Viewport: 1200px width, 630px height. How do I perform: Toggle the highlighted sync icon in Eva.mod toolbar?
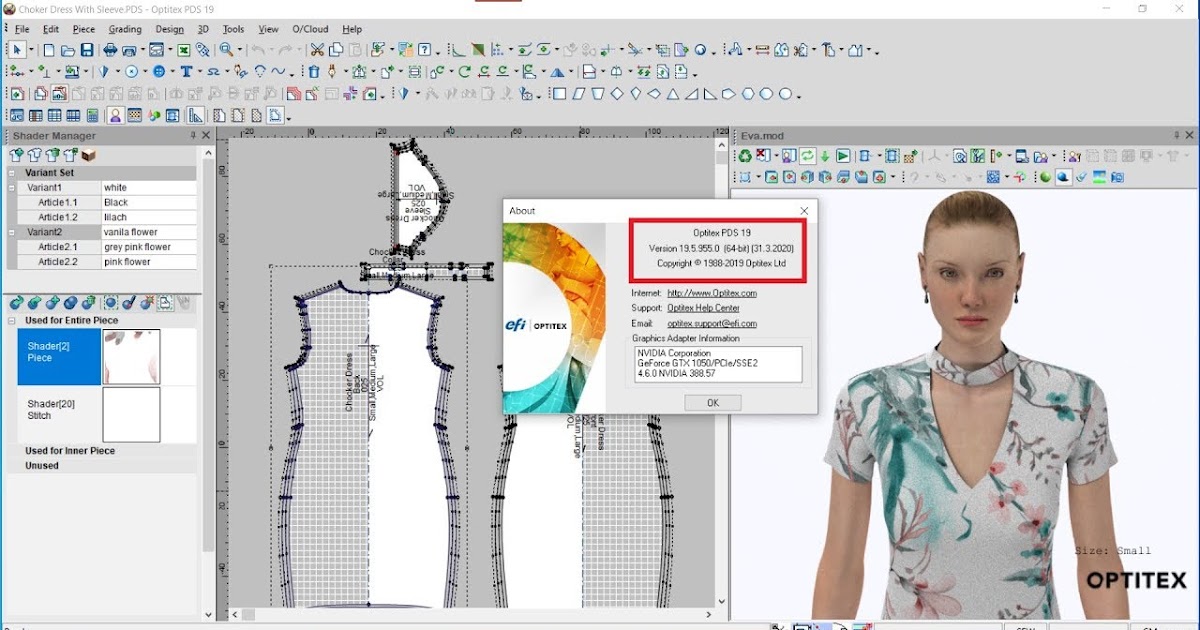(806, 155)
